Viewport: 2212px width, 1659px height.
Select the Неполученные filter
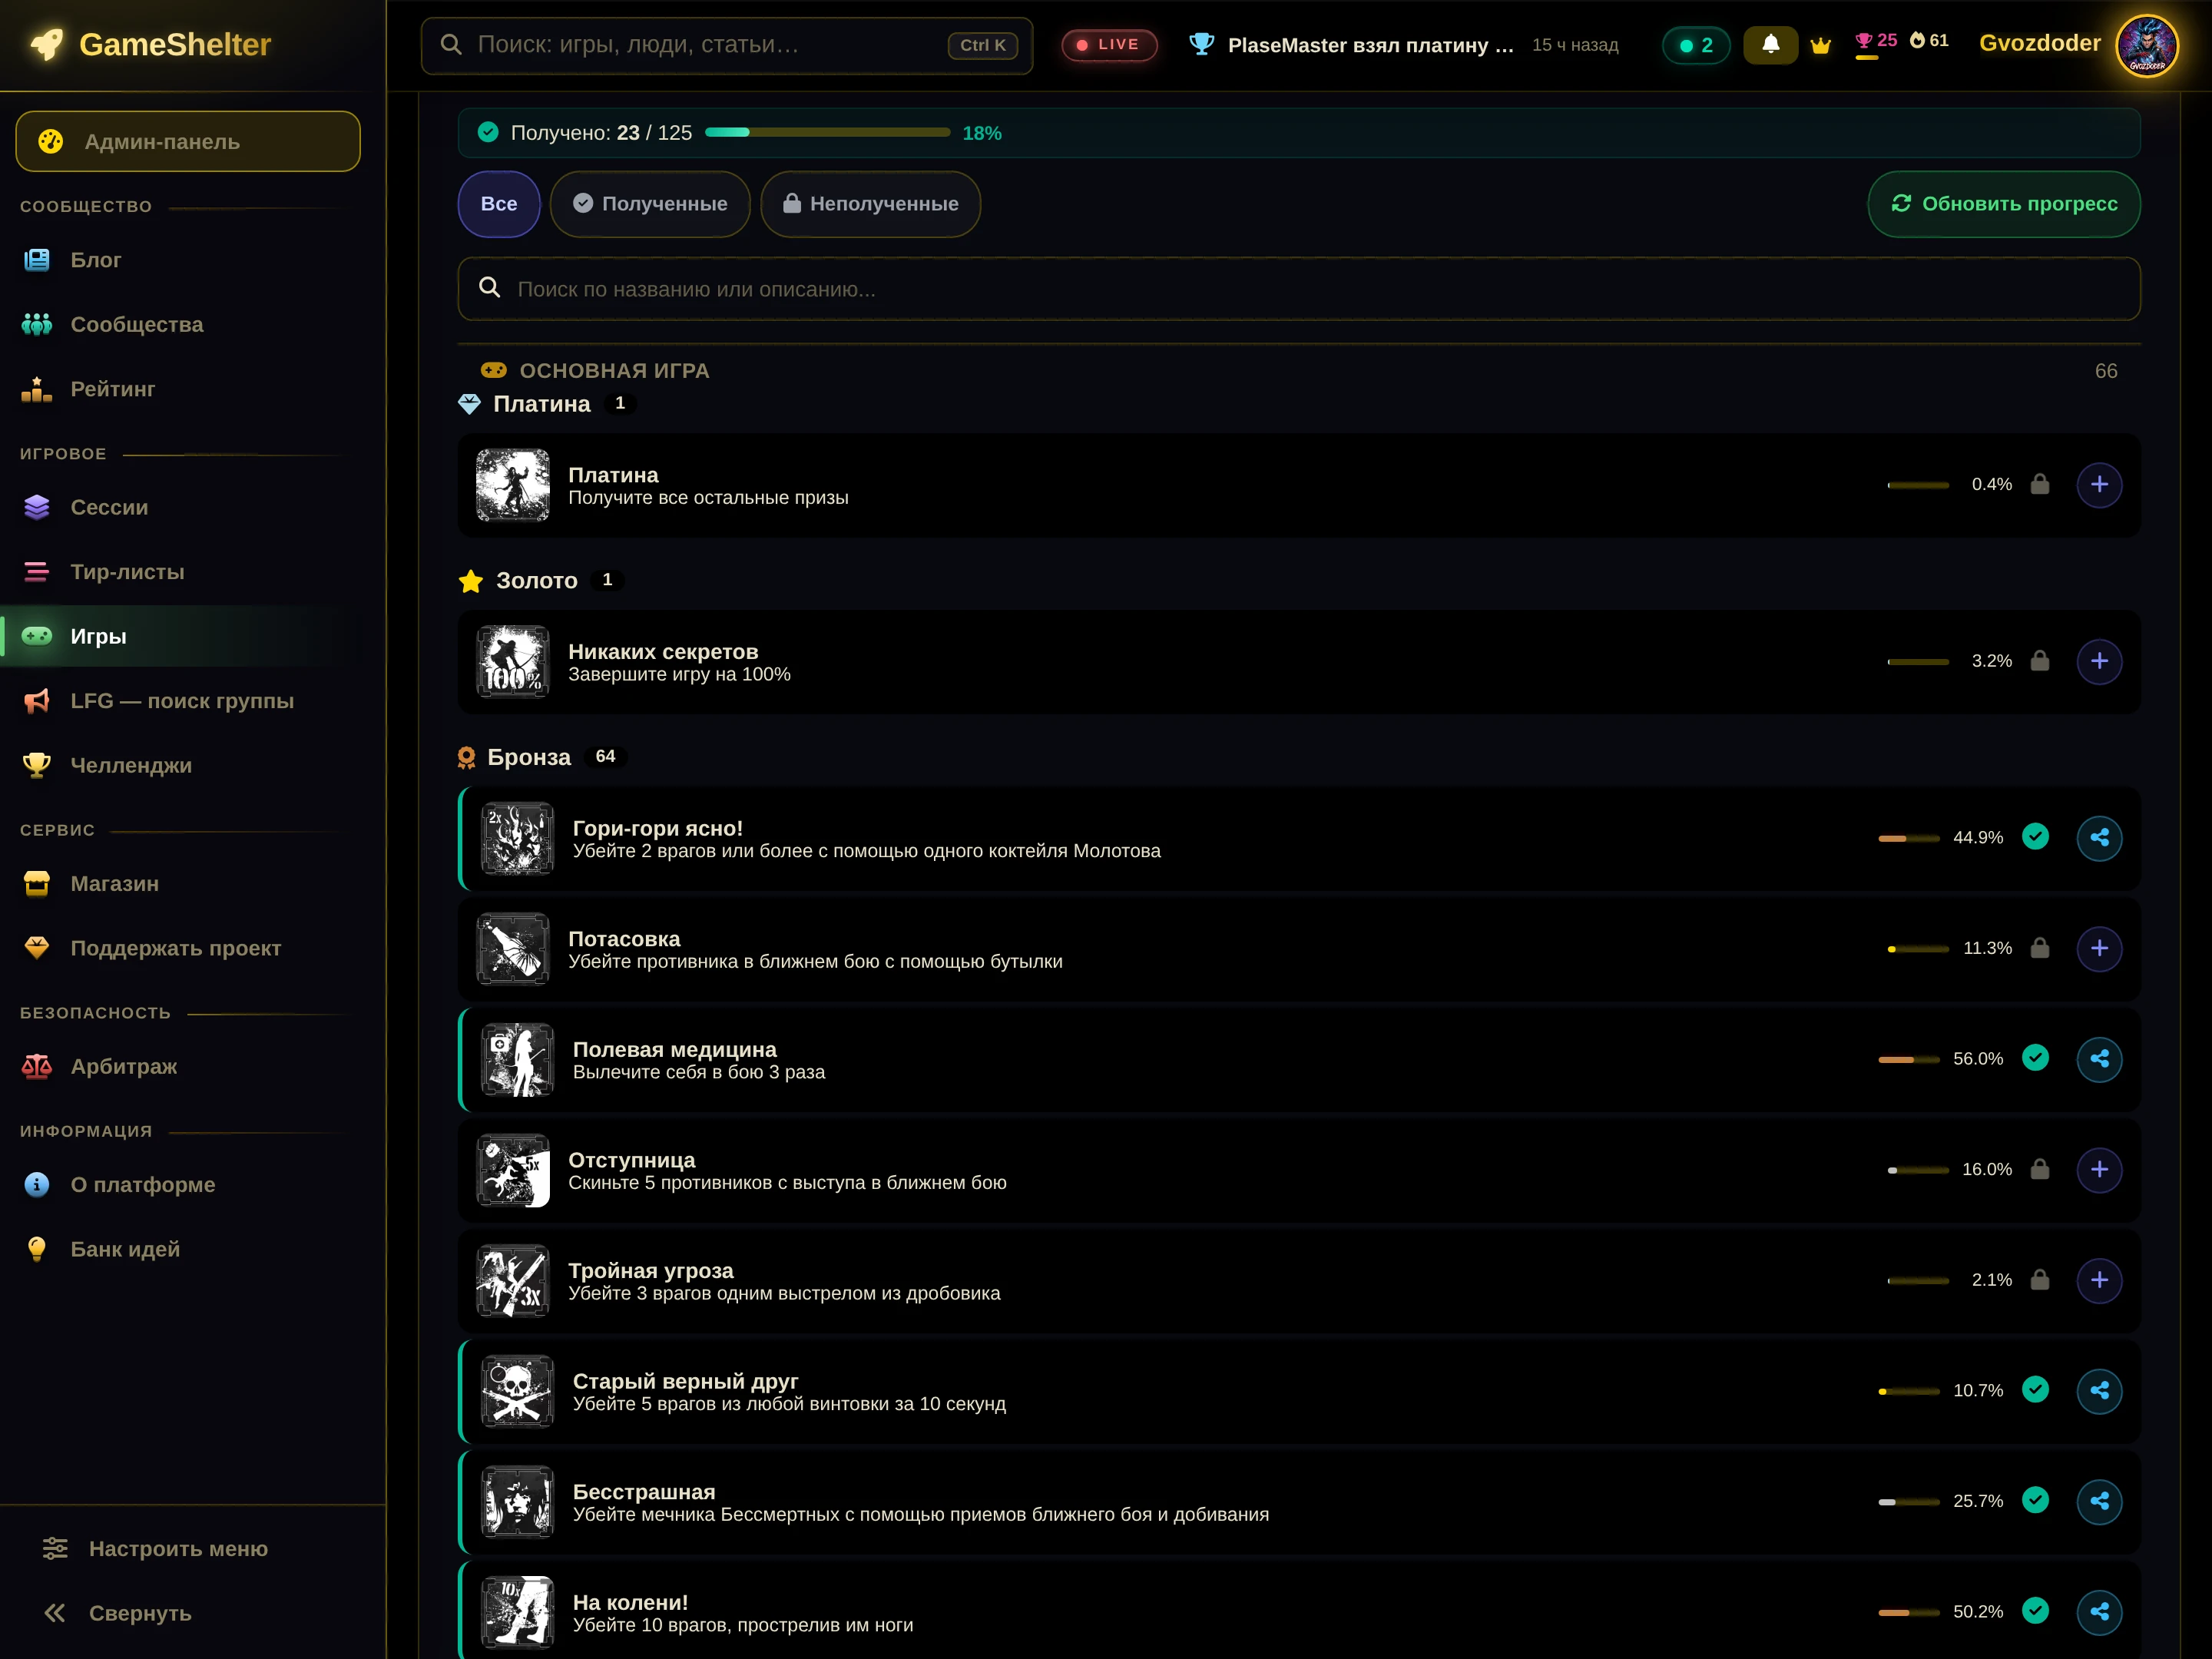[870, 204]
